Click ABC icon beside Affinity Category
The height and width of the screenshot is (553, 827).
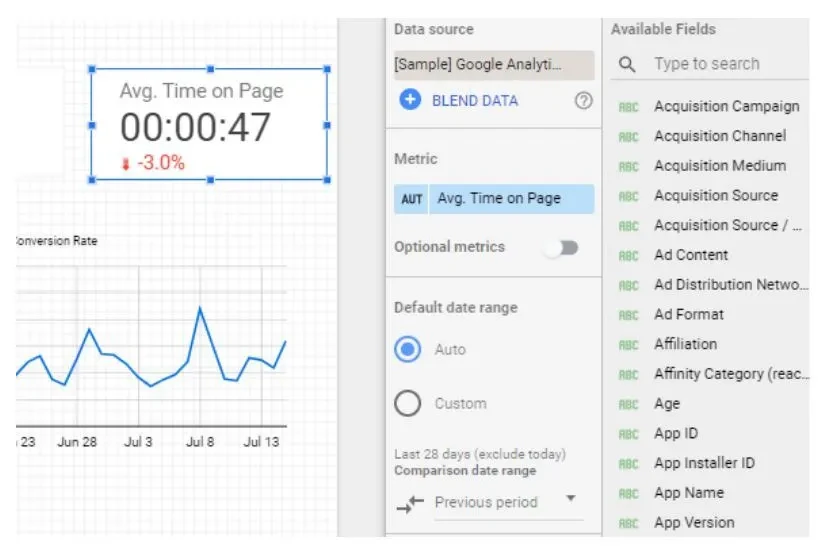(628, 375)
